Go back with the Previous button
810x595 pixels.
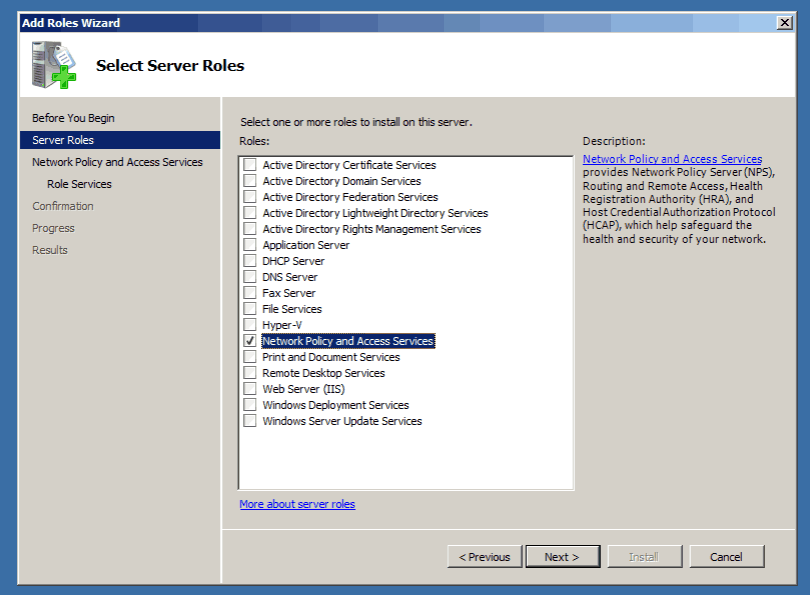click(x=485, y=557)
